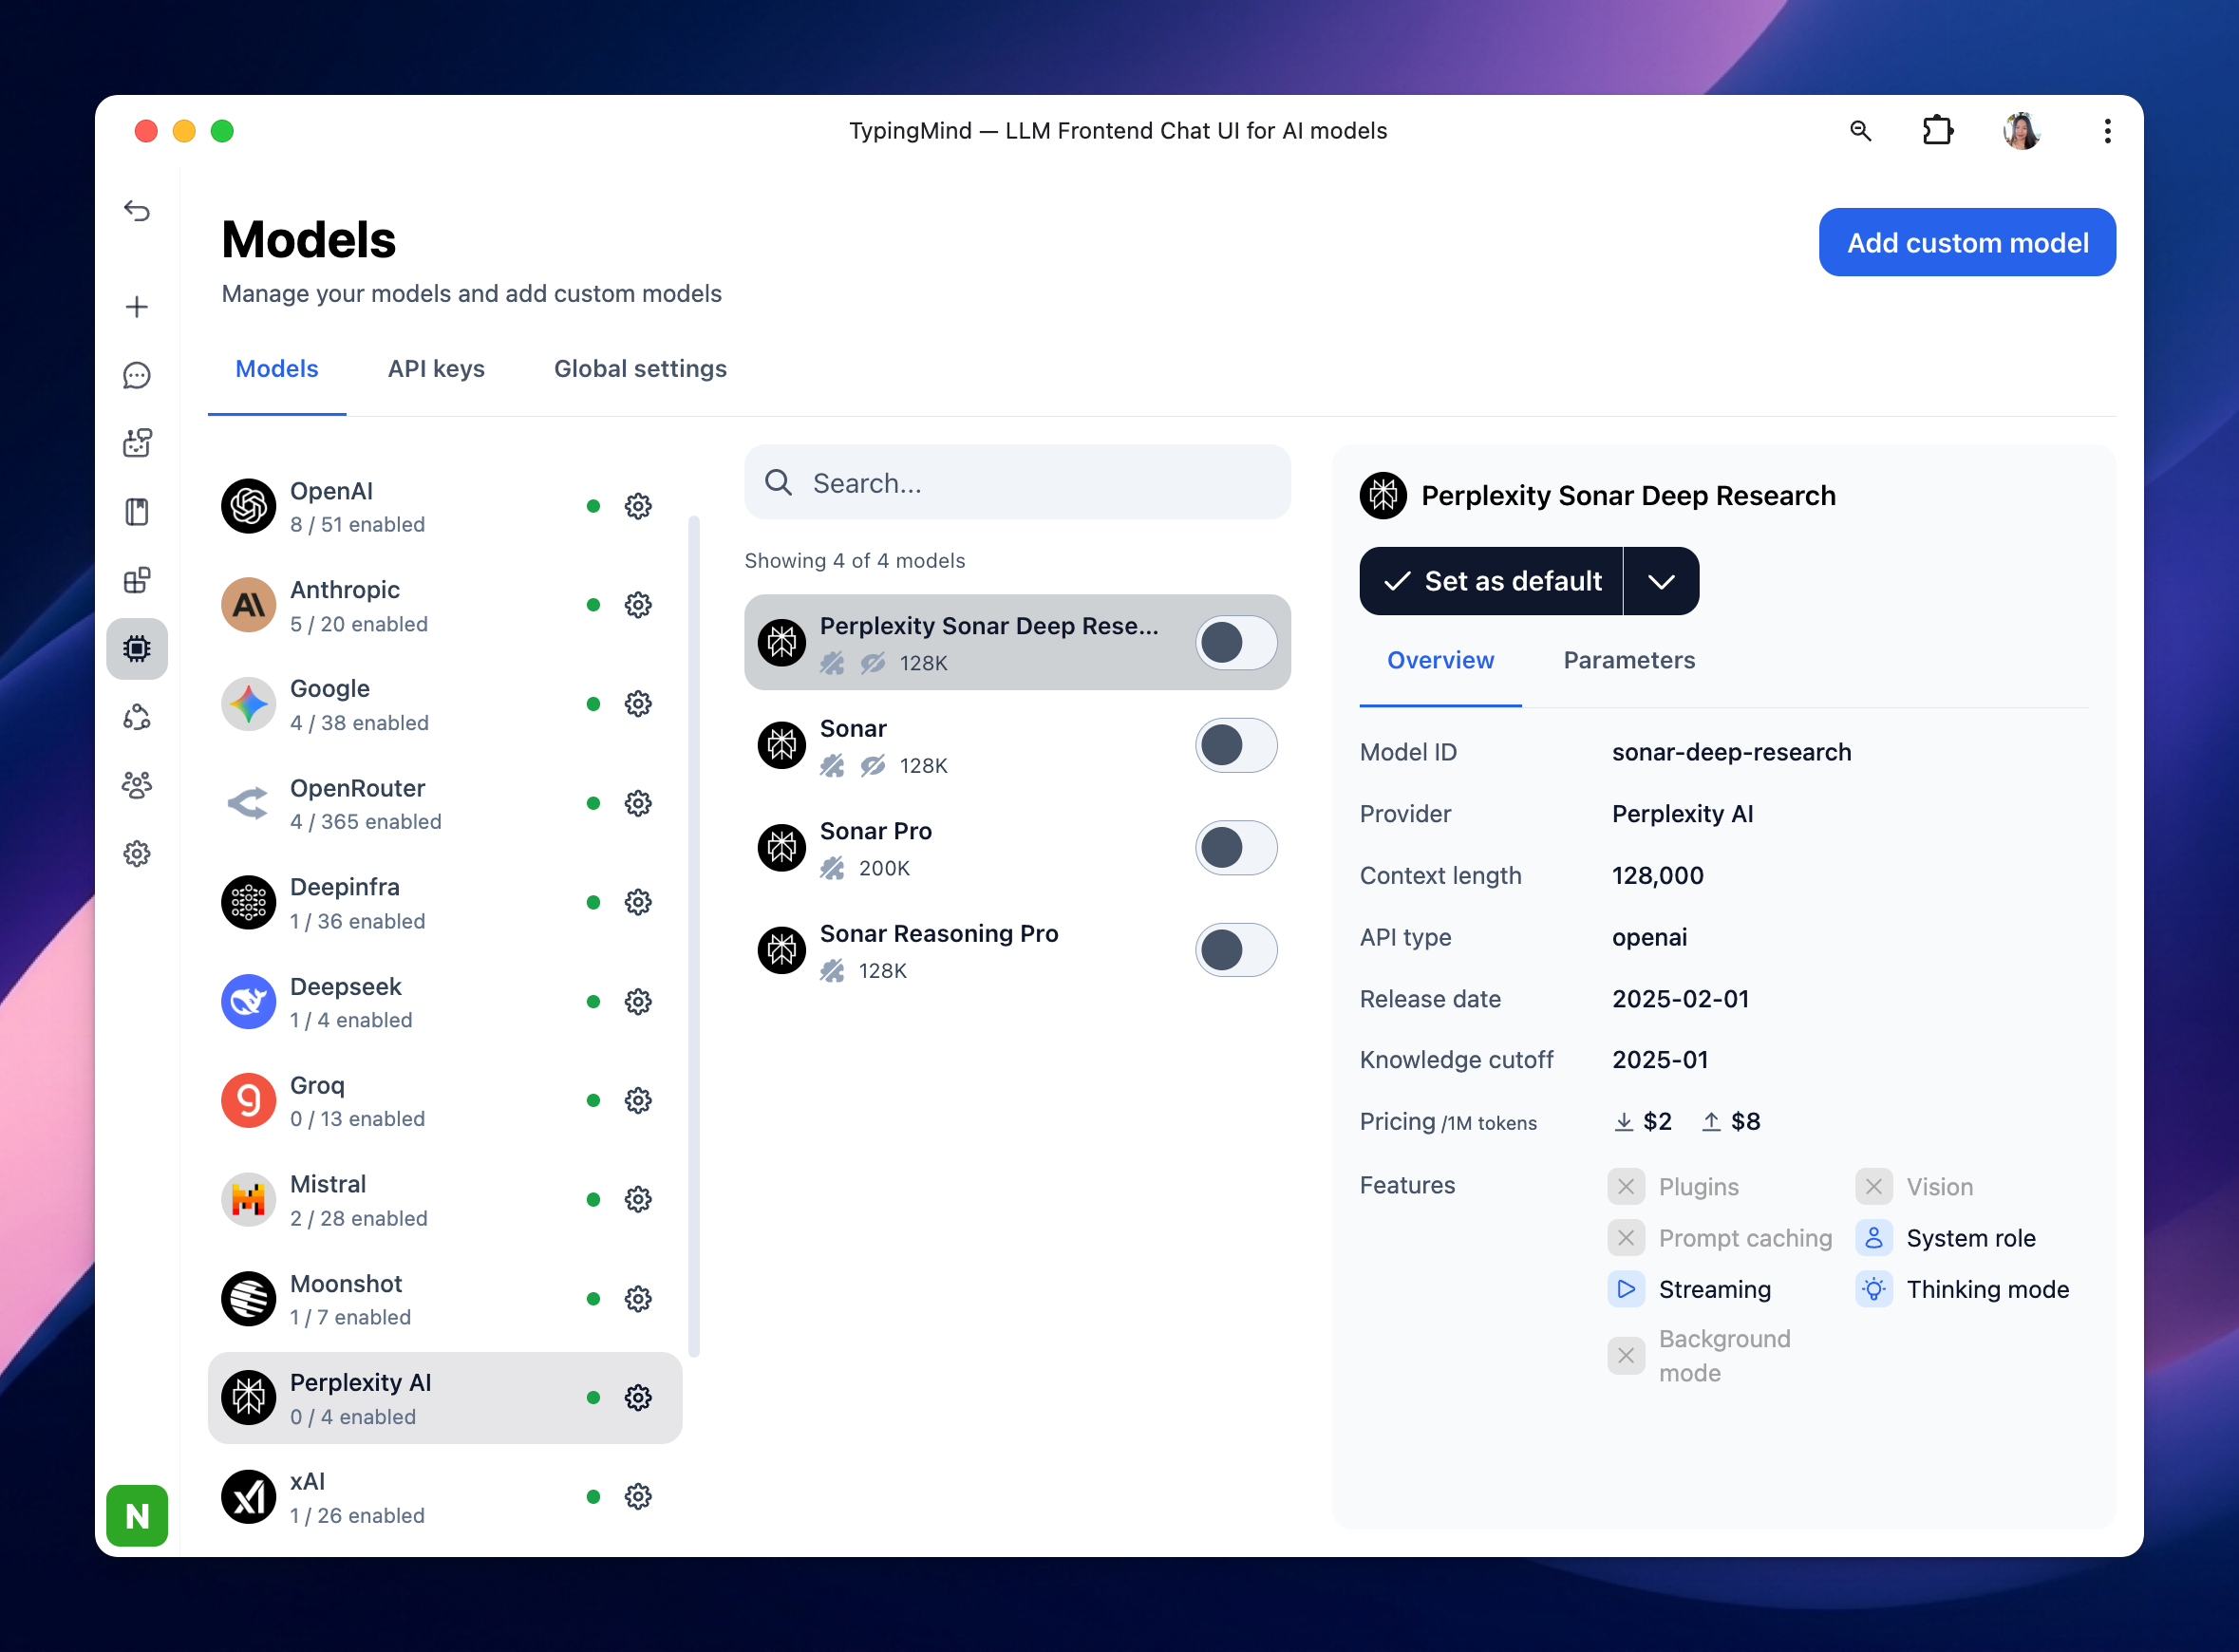Click the magnifier icon in title bar
Viewport: 2239px width, 1652px height.
[1860, 131]
